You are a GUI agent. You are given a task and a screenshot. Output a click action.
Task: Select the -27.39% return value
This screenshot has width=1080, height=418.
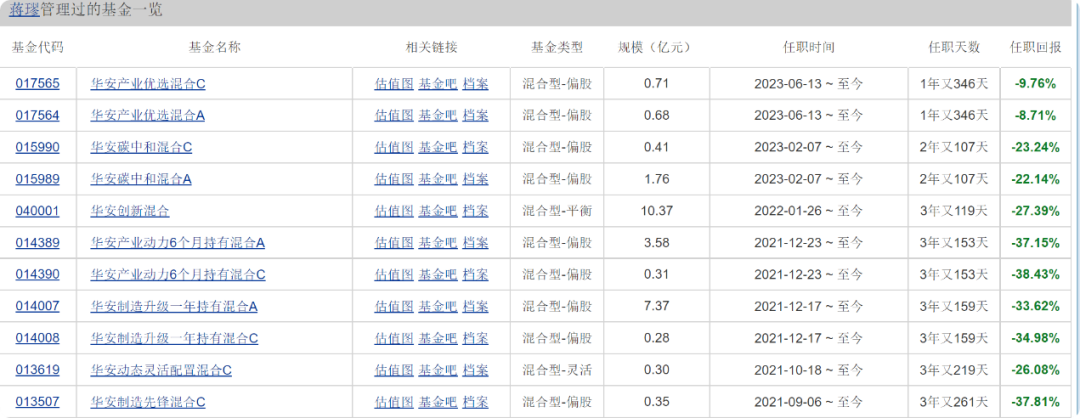tap(1035, 211)
